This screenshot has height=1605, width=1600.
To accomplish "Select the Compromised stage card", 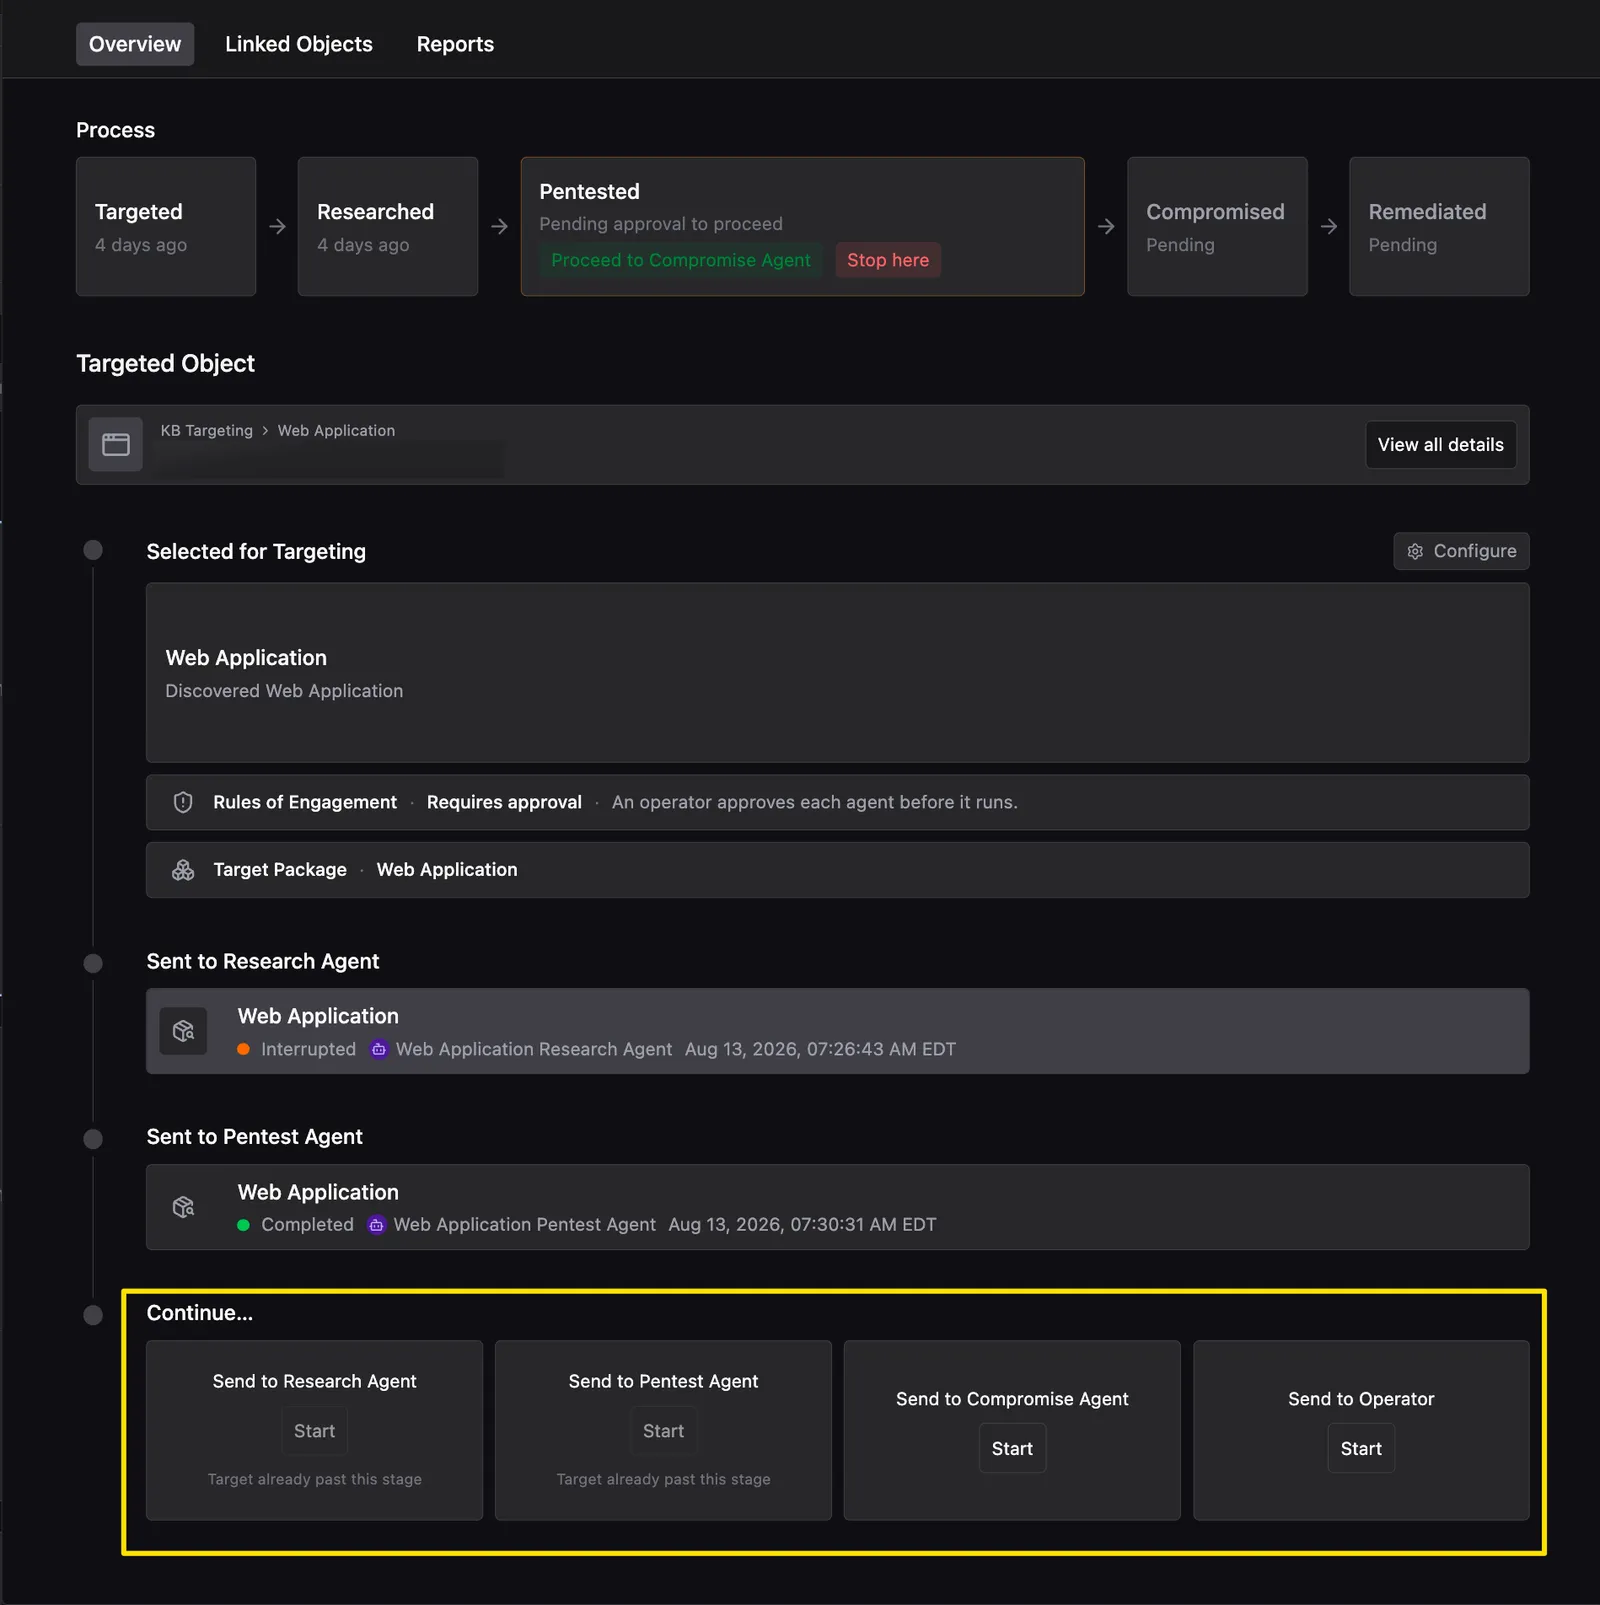I will pos(1217,226).
